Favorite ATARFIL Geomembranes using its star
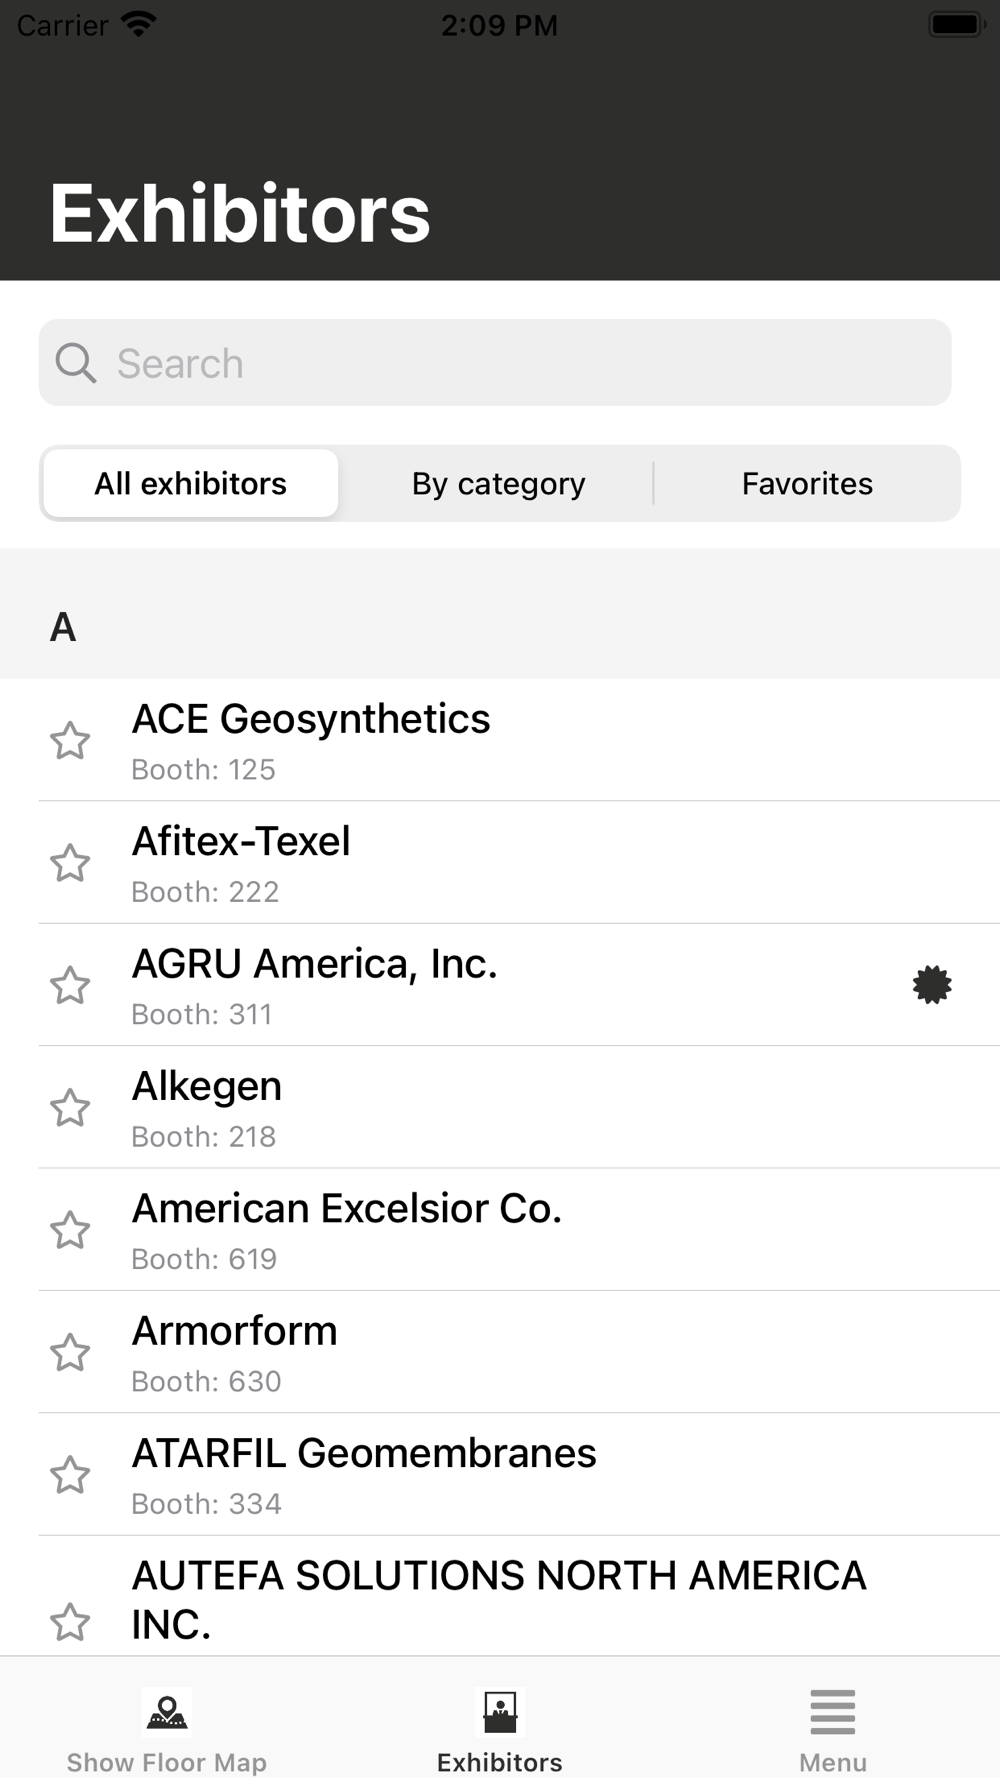 70,1475
